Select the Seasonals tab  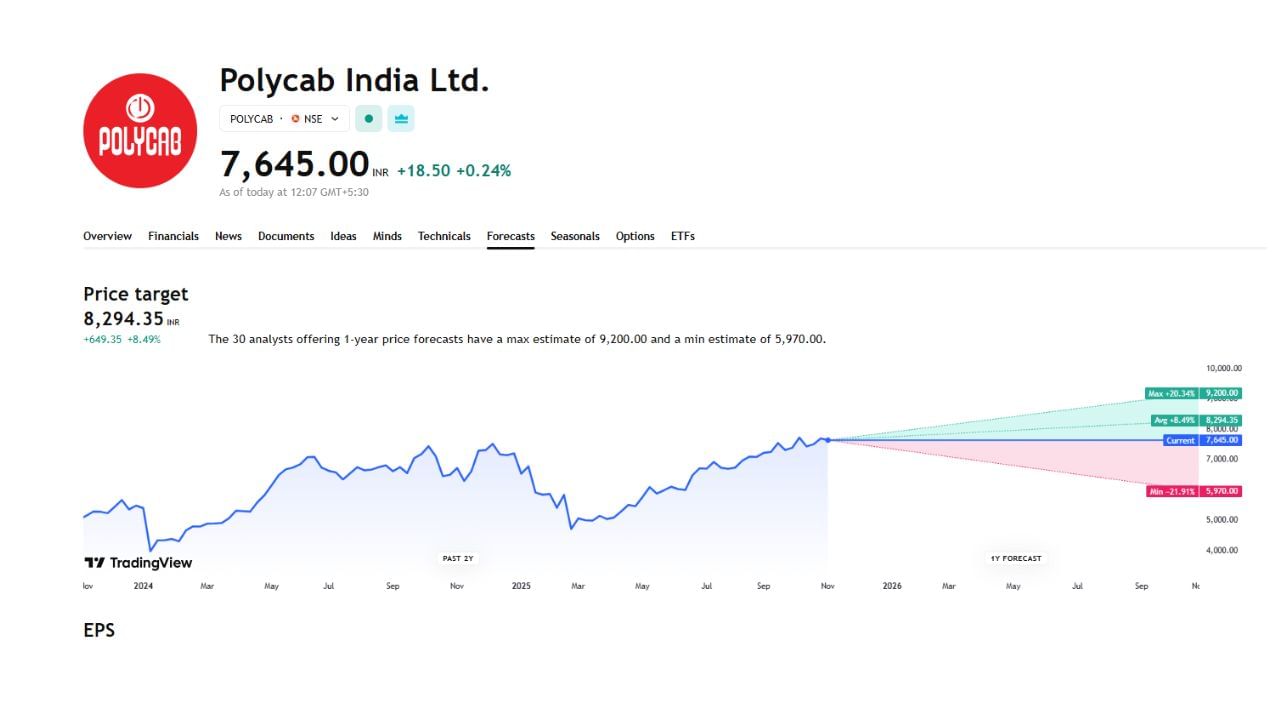click(575, 236)
